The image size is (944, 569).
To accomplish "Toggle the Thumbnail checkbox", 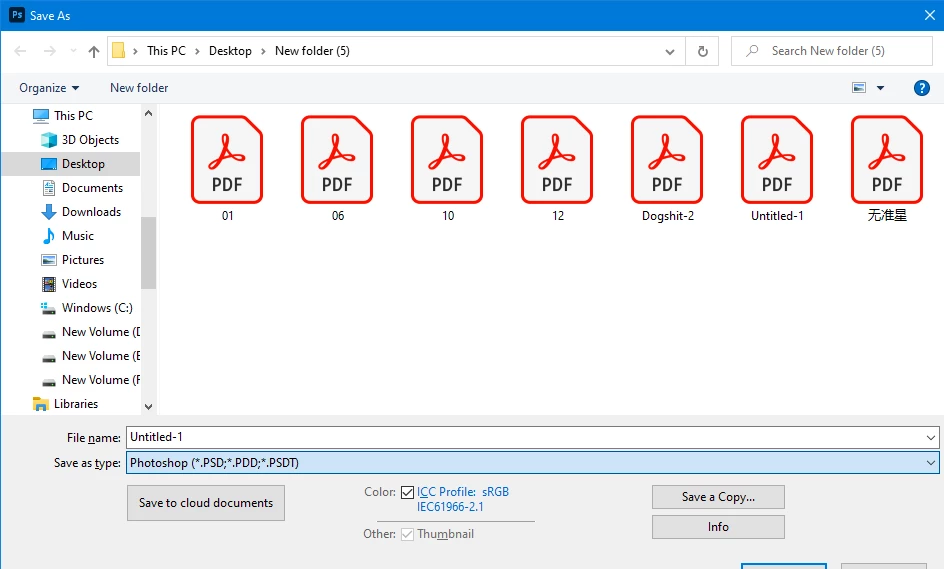I will point(408,535).
